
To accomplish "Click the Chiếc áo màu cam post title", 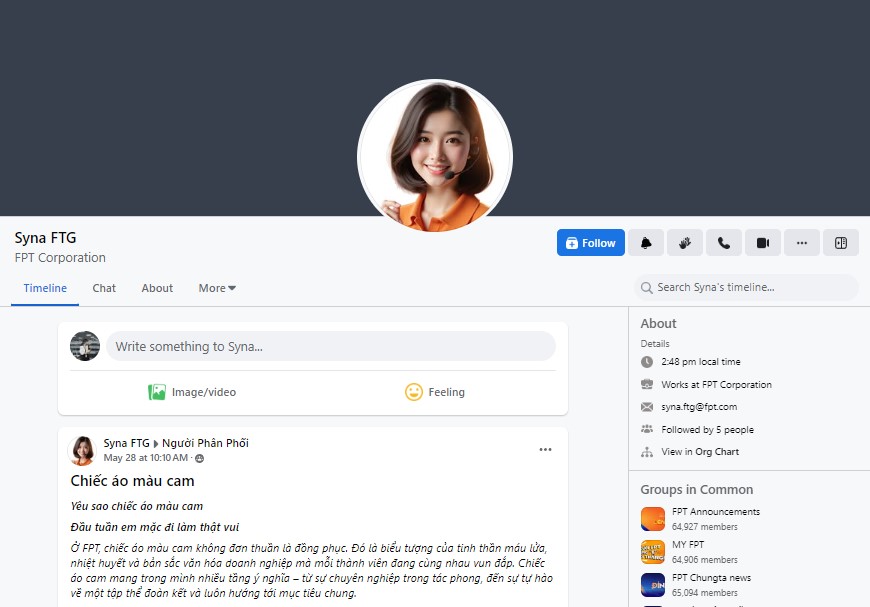I will [133, 480].
